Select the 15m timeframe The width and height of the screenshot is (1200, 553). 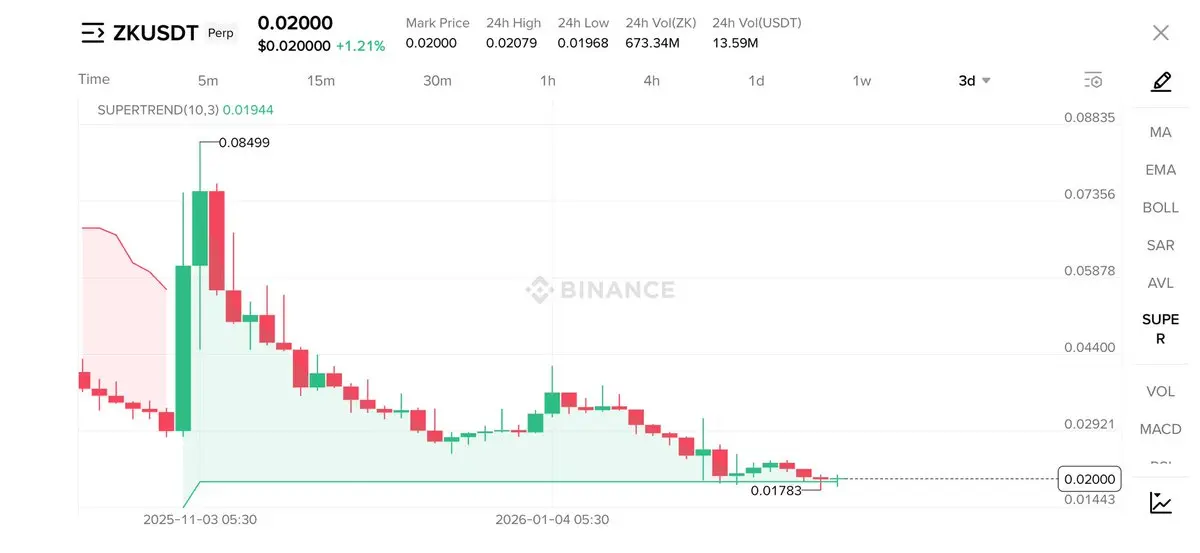click(321, 81)
